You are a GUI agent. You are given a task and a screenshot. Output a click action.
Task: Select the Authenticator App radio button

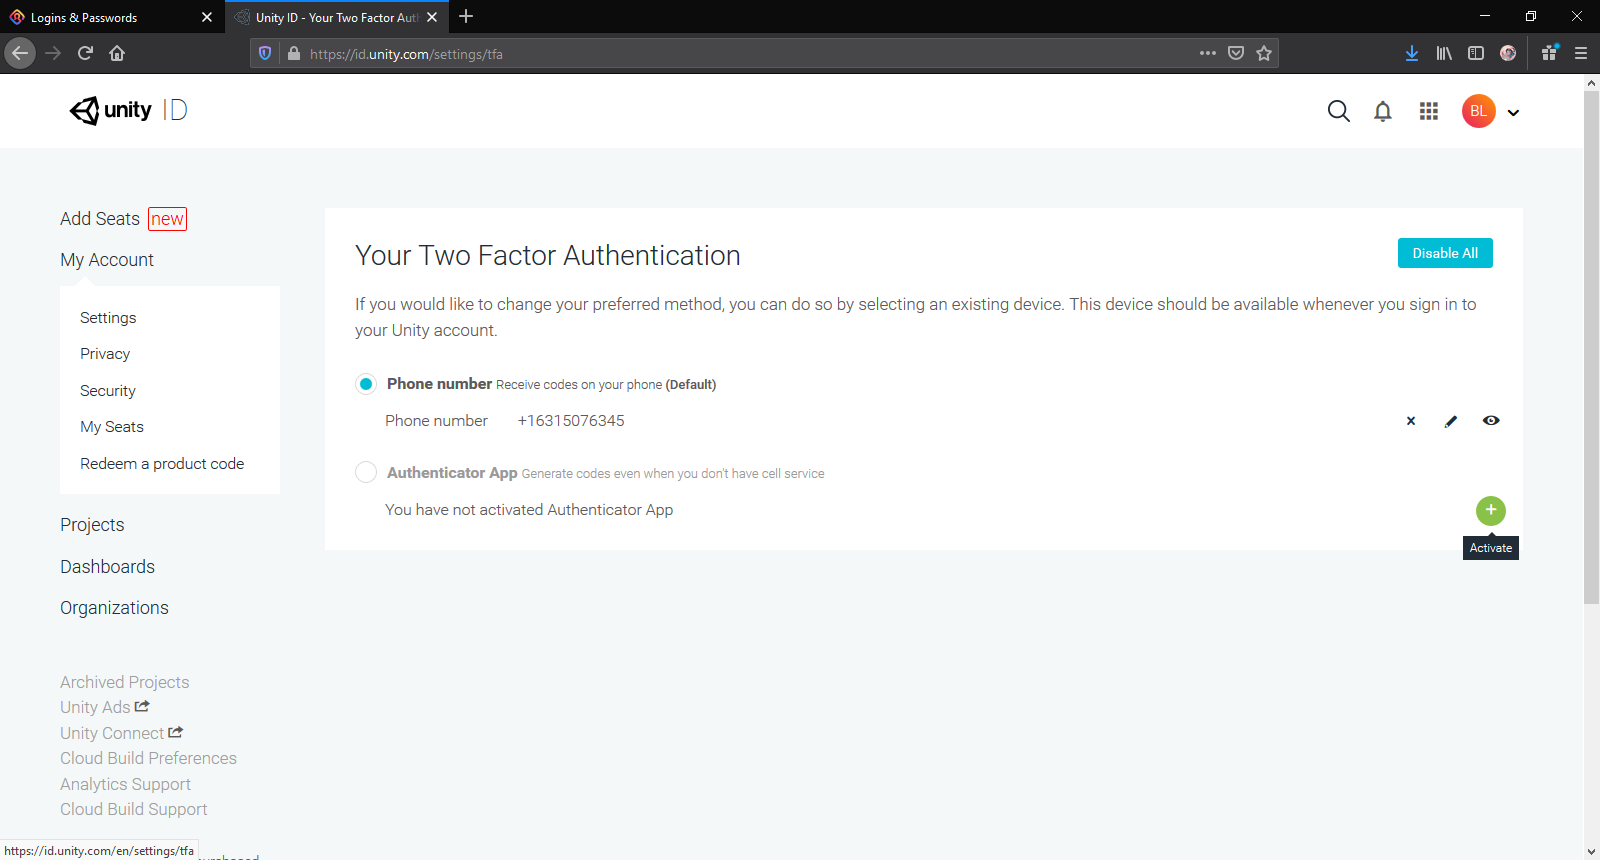point(366,472)
